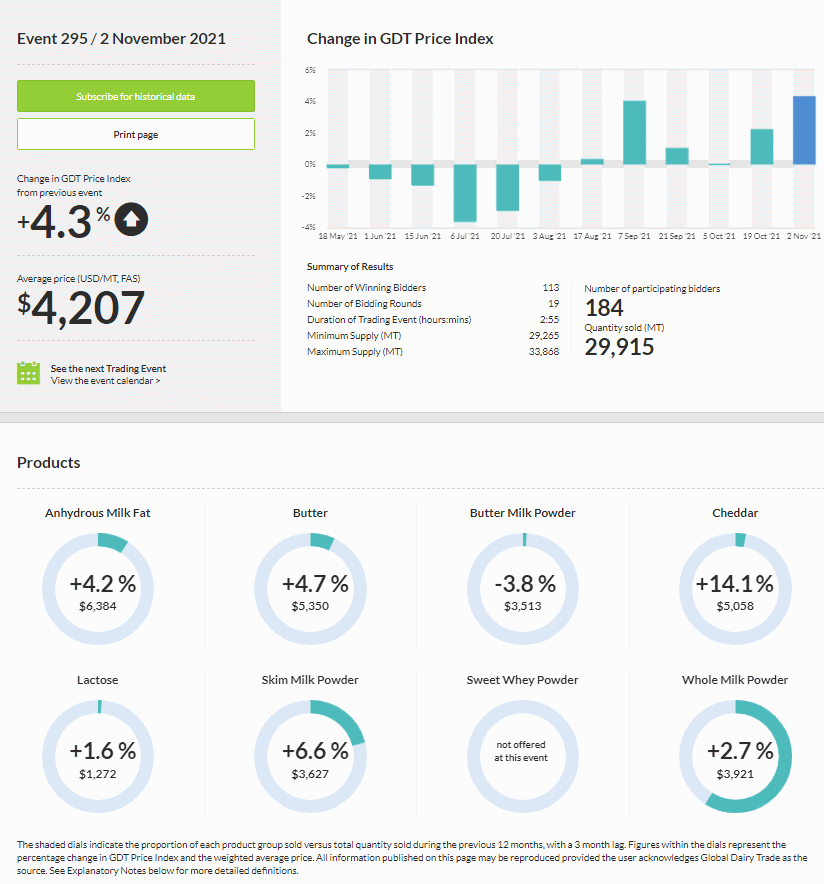Viewport: 824px width, 884px height.
Task: Click the 21 Sep '21 chart bar
Action: point(677,156)
